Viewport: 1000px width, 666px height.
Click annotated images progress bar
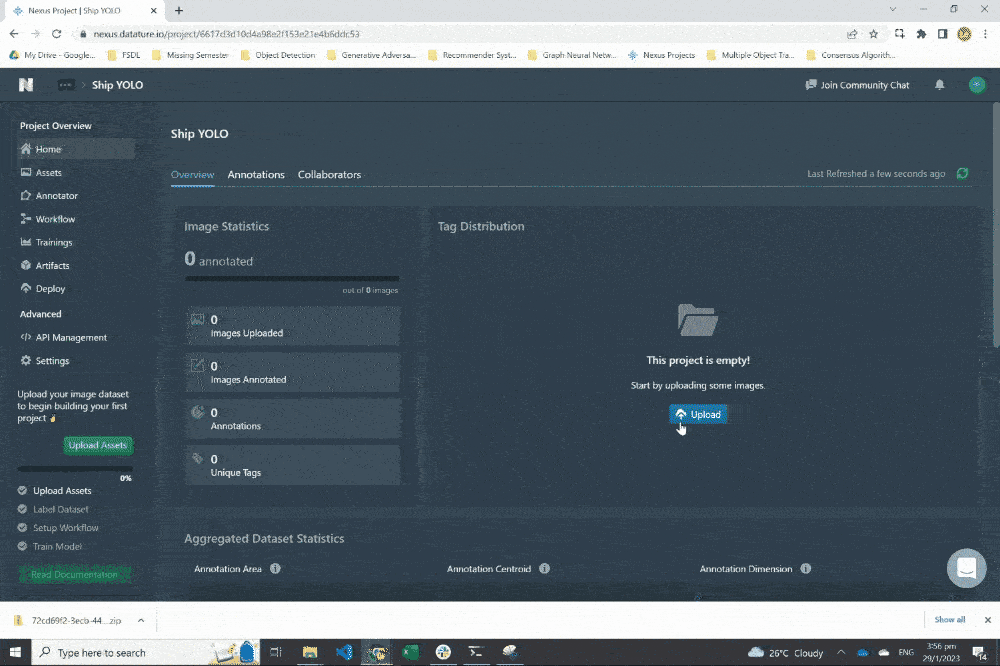pyautogui.click(x=292, y=279)
